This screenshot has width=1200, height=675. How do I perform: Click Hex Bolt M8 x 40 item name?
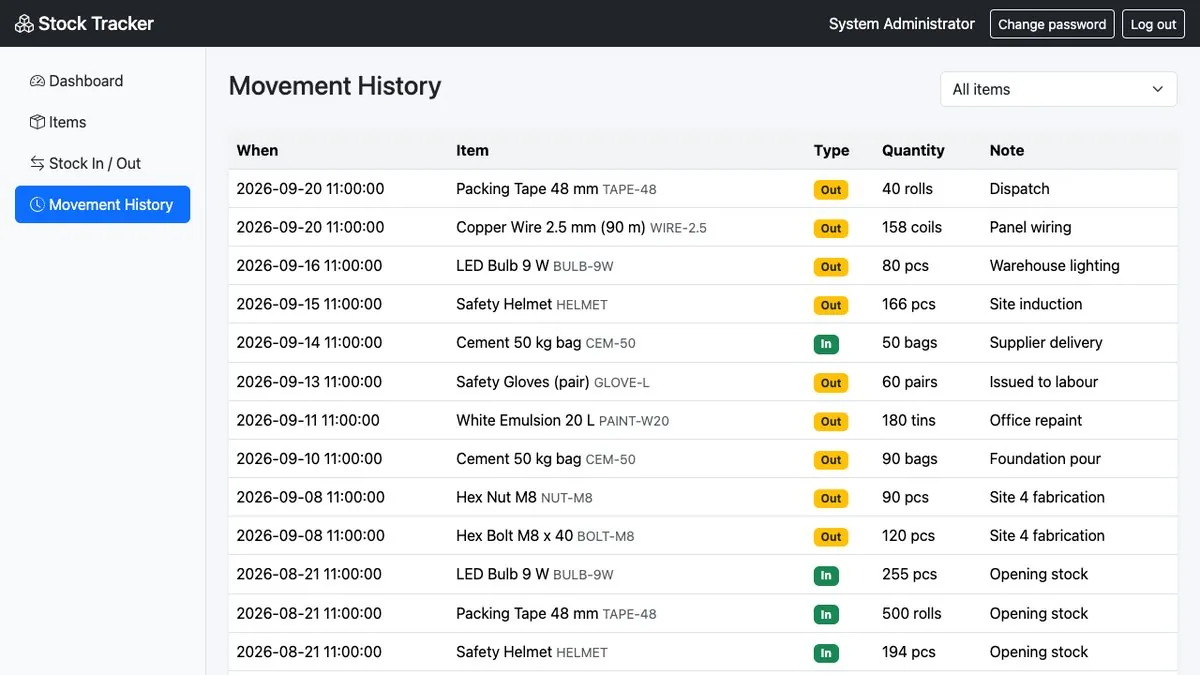point(514,535)
